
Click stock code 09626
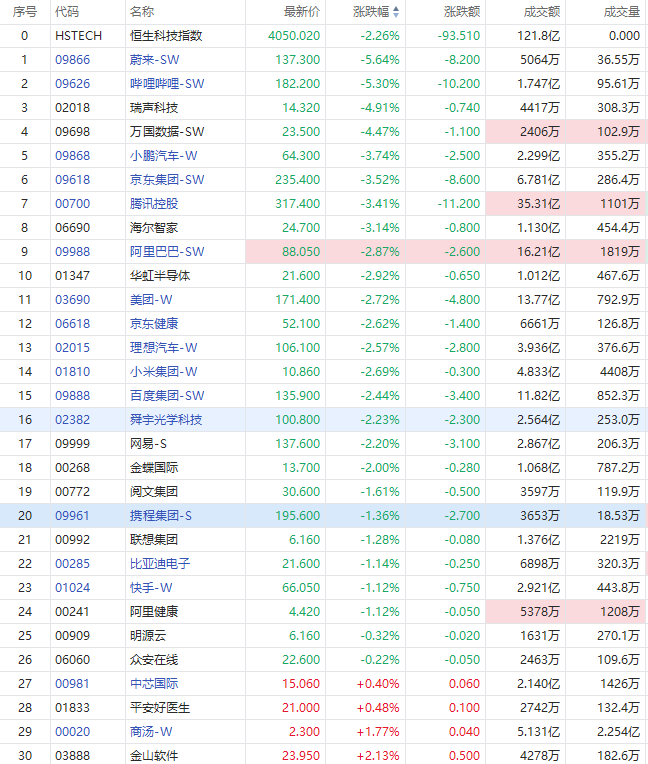pos(73,83)
